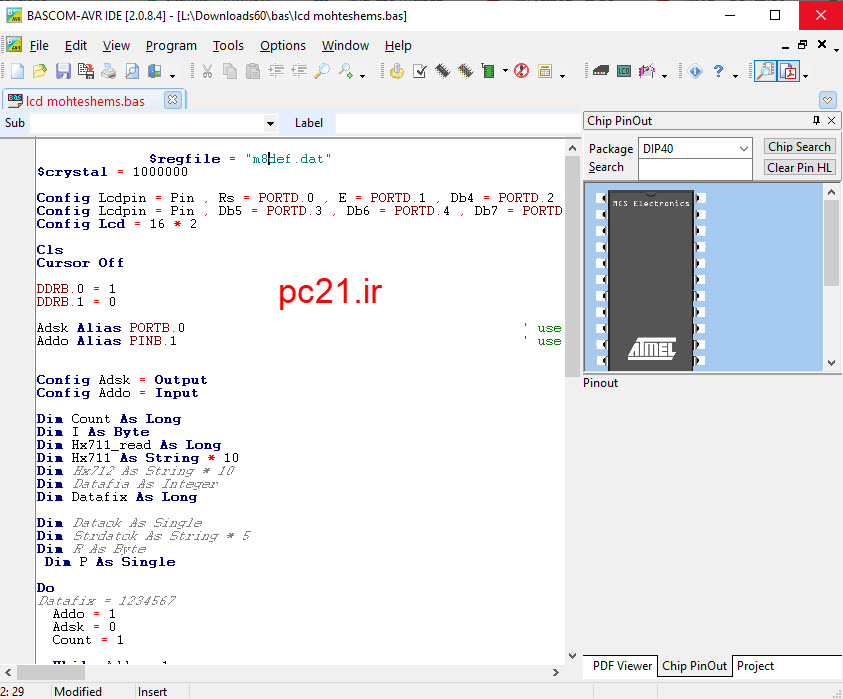Click the chip Search input field
Viewport: 843px width, 699px height.
pyautogui.click(x=695, y=169)
